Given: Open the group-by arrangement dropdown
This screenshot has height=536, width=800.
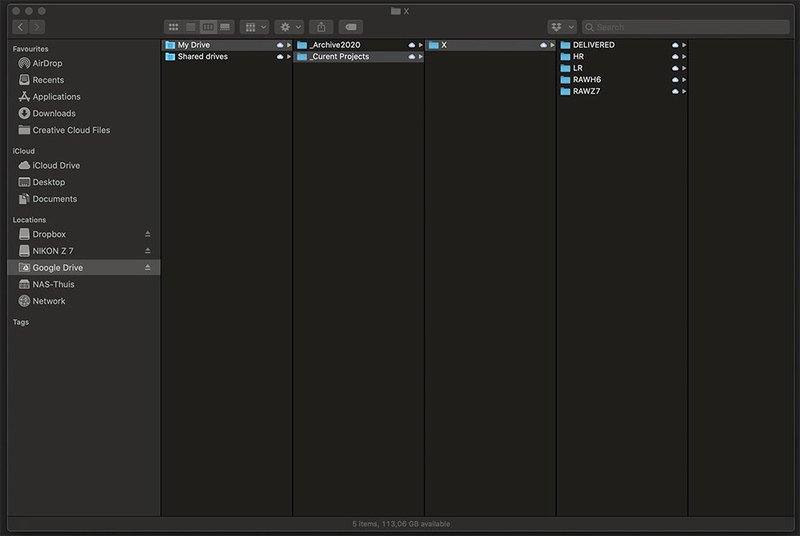Looking at the screenshot, I should (255, 27).
